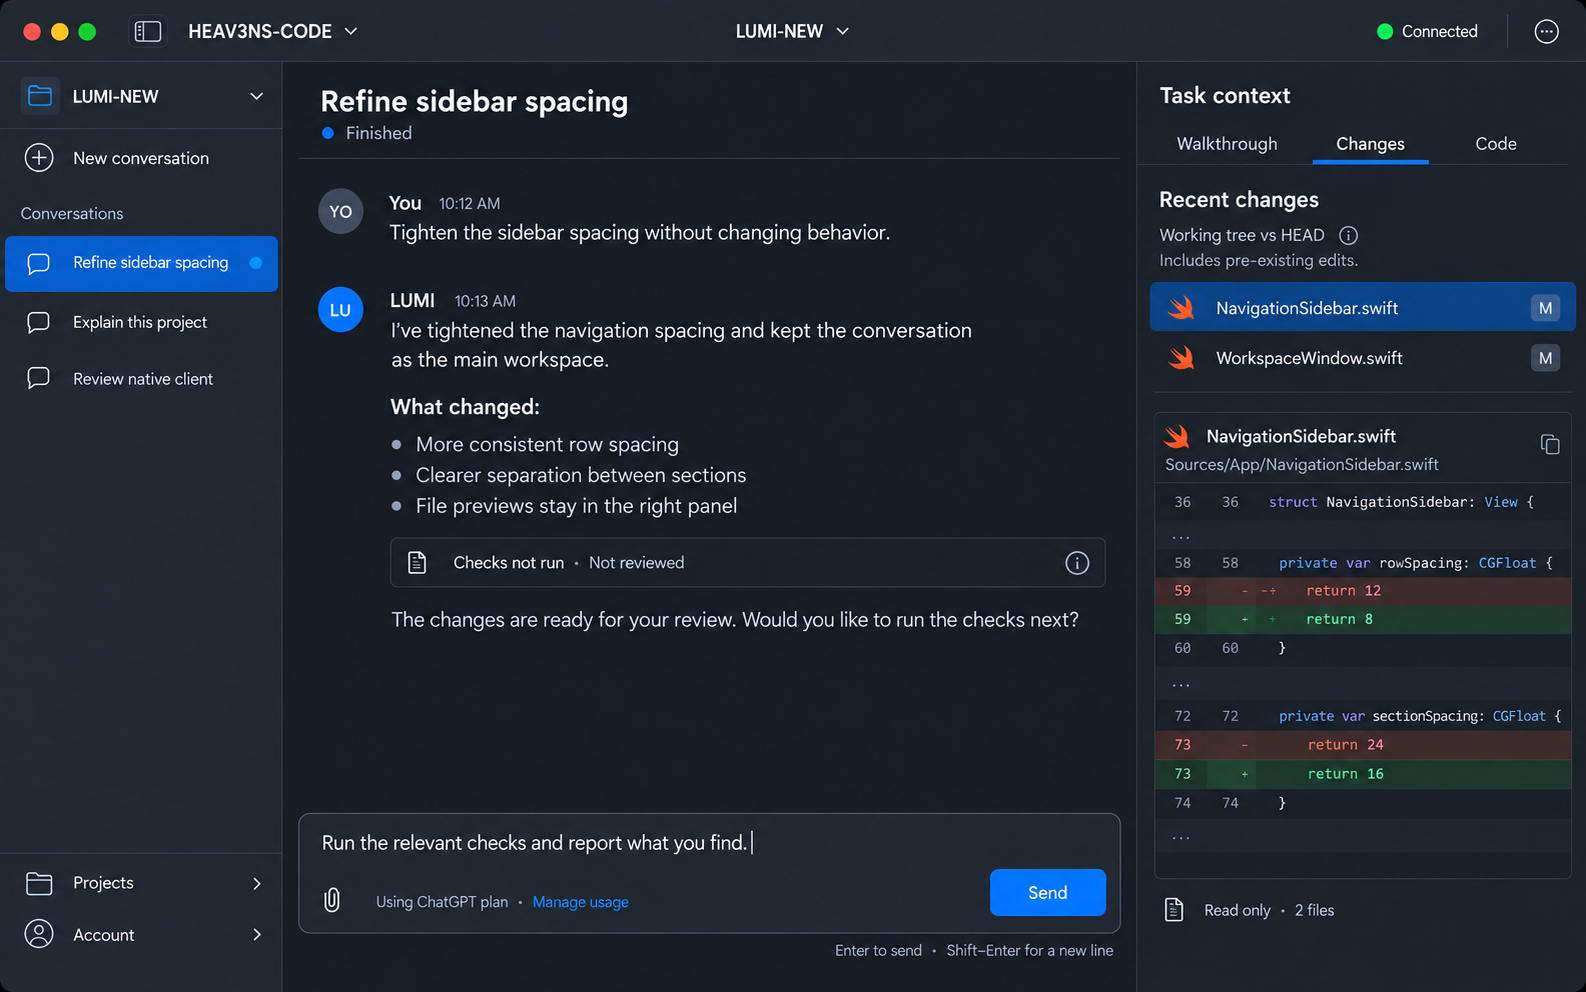The image size is (1586, 992).
Task: Click the info icon beside Working tree vs HEAD
Action: tap(1348, 235)
